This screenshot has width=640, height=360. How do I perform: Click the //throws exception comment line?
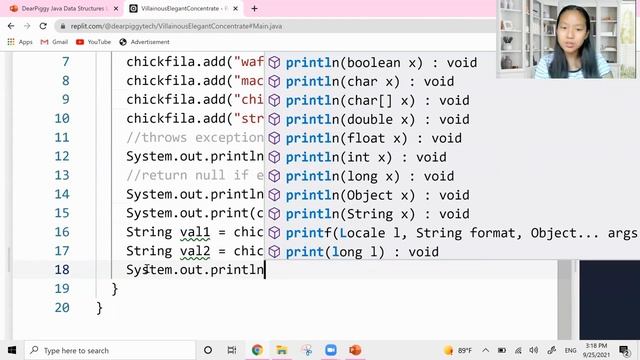195,138
